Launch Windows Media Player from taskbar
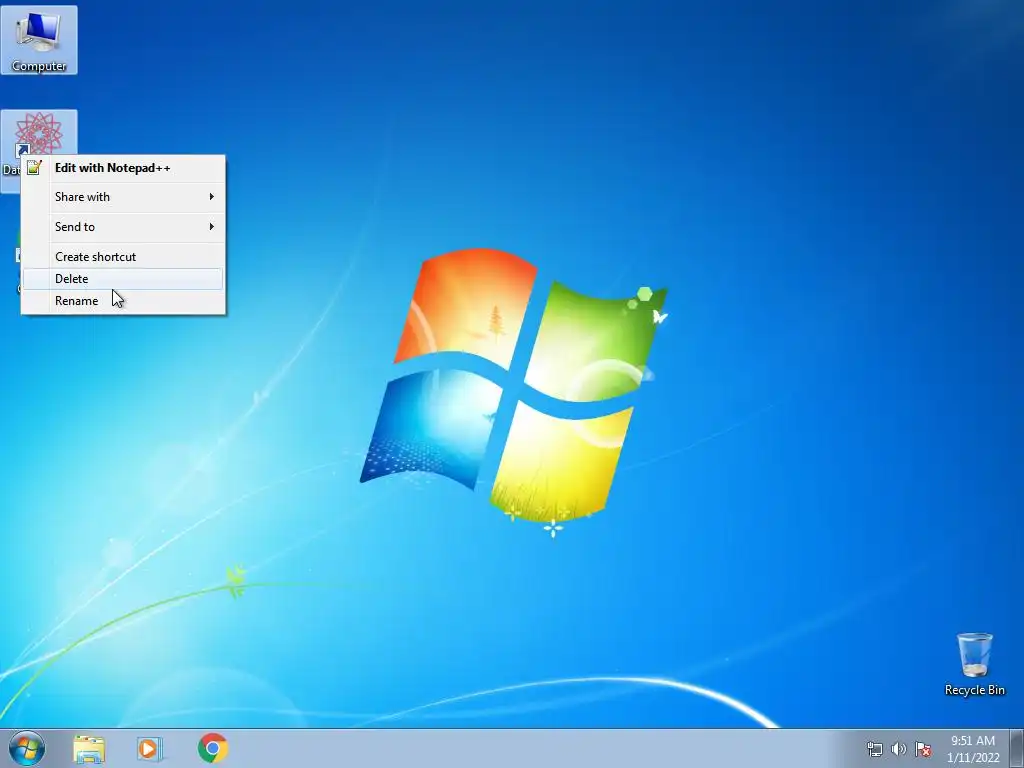The image size is (1024, 768). 150,748
